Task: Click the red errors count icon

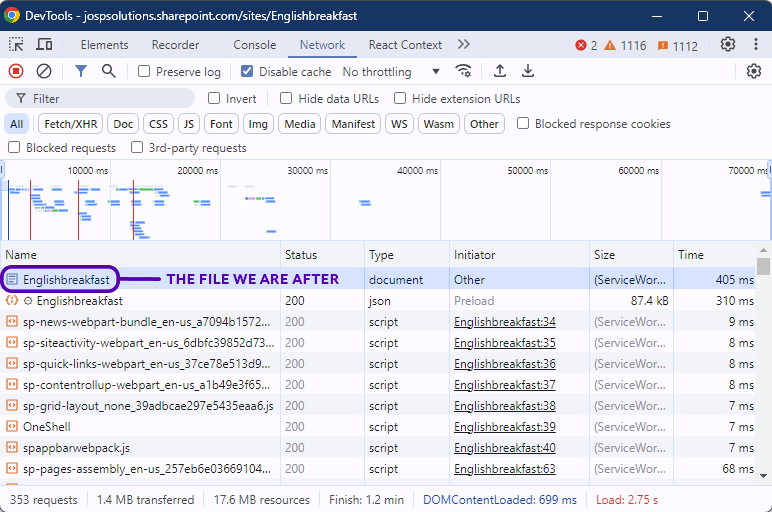Action: 581,45
